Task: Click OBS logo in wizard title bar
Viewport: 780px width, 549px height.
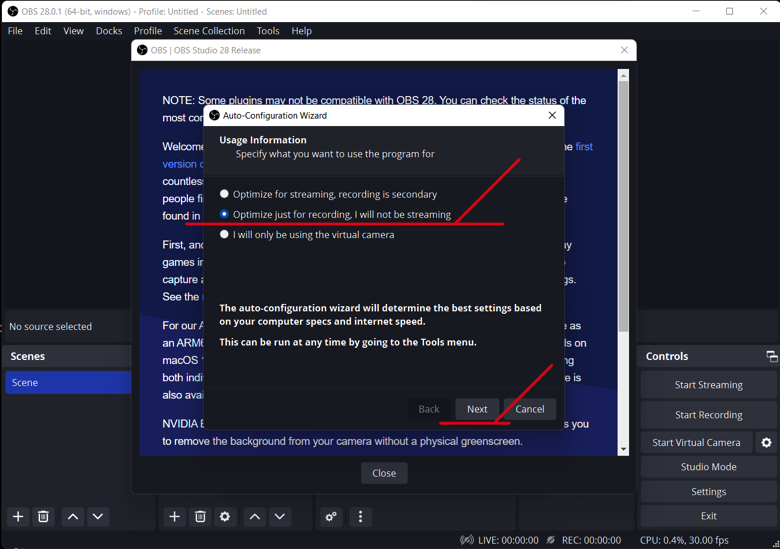Action: point(214,115)
